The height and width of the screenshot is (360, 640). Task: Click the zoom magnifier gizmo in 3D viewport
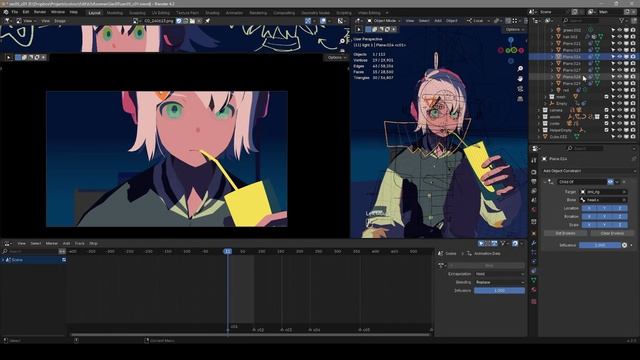(520, 69)
